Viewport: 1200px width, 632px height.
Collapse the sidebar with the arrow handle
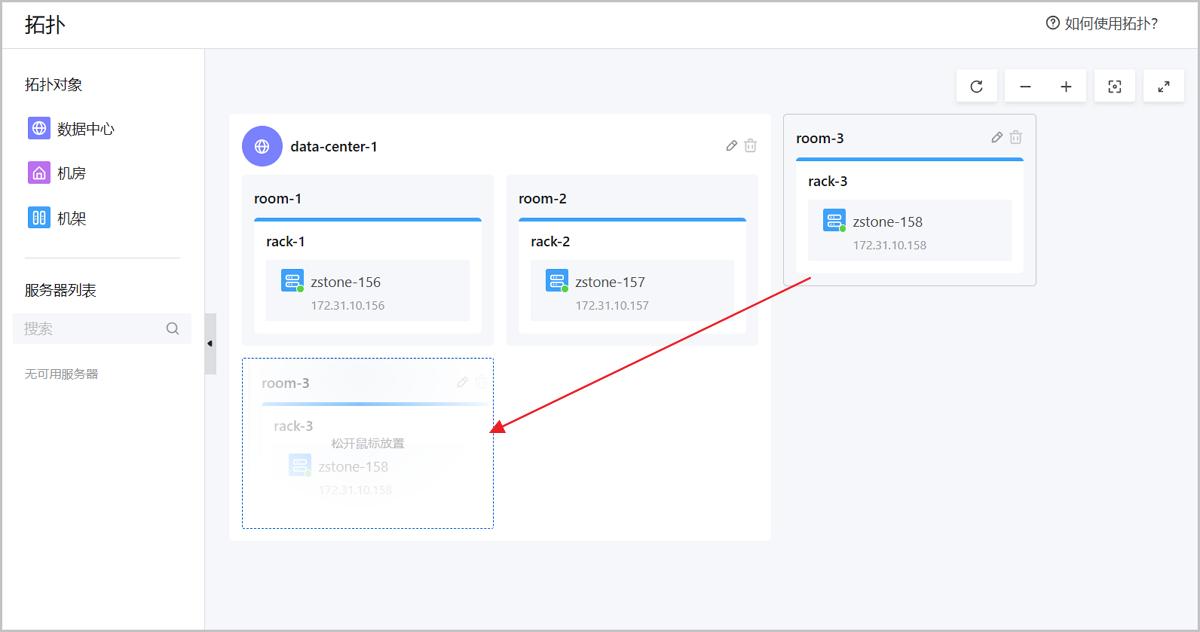pyautogui.click(x=210, y=344)
